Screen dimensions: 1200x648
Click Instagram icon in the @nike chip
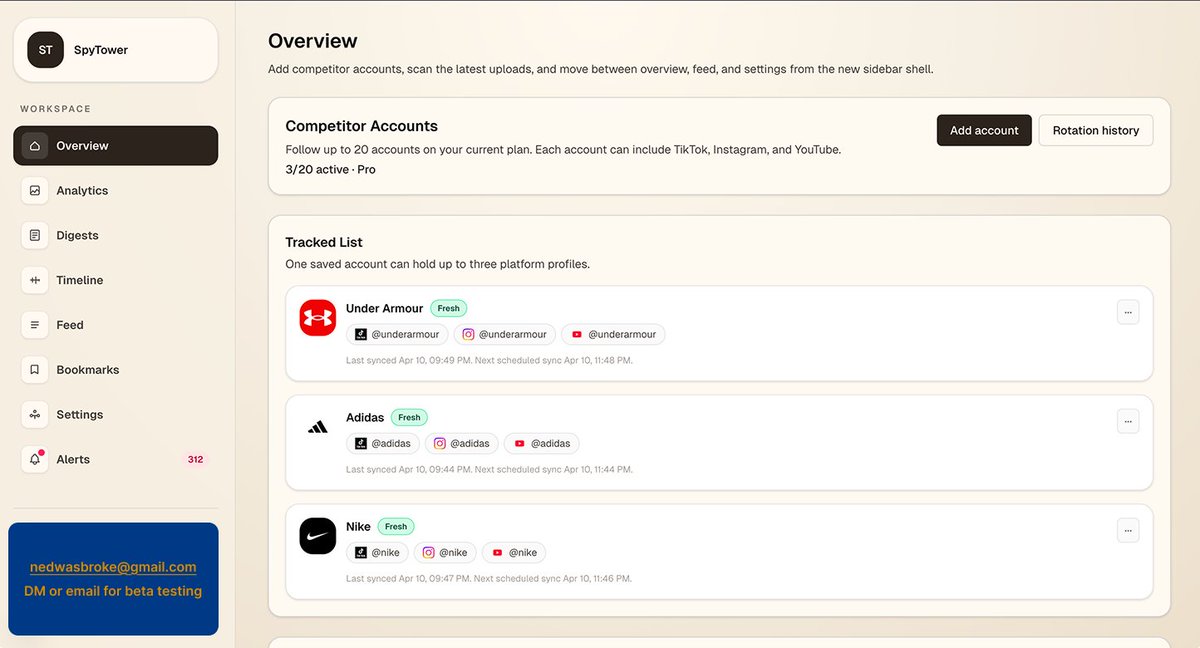coord(428,552)
